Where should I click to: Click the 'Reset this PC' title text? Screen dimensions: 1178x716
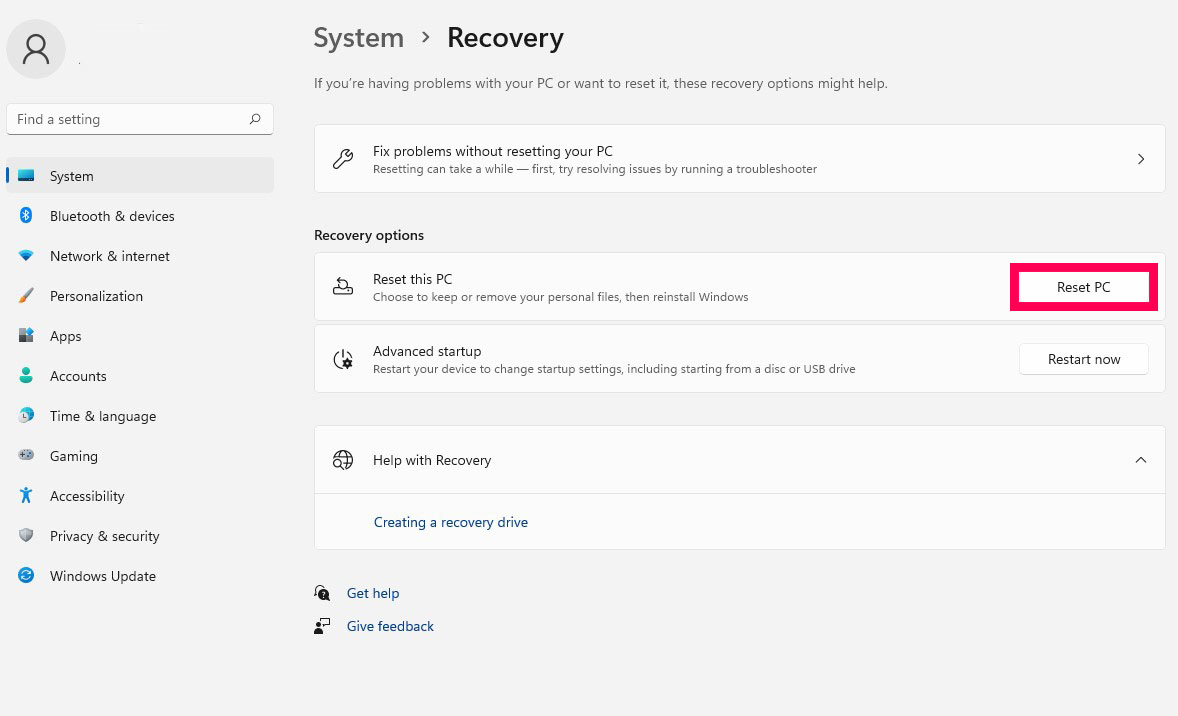pyautogui.click(x=412, y=279)
